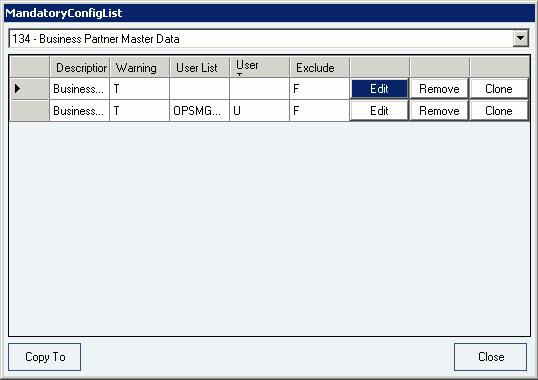This screenshot has width=538, height=380.
Task: Click the U user type cell
Action: click(x=259, y=111)
